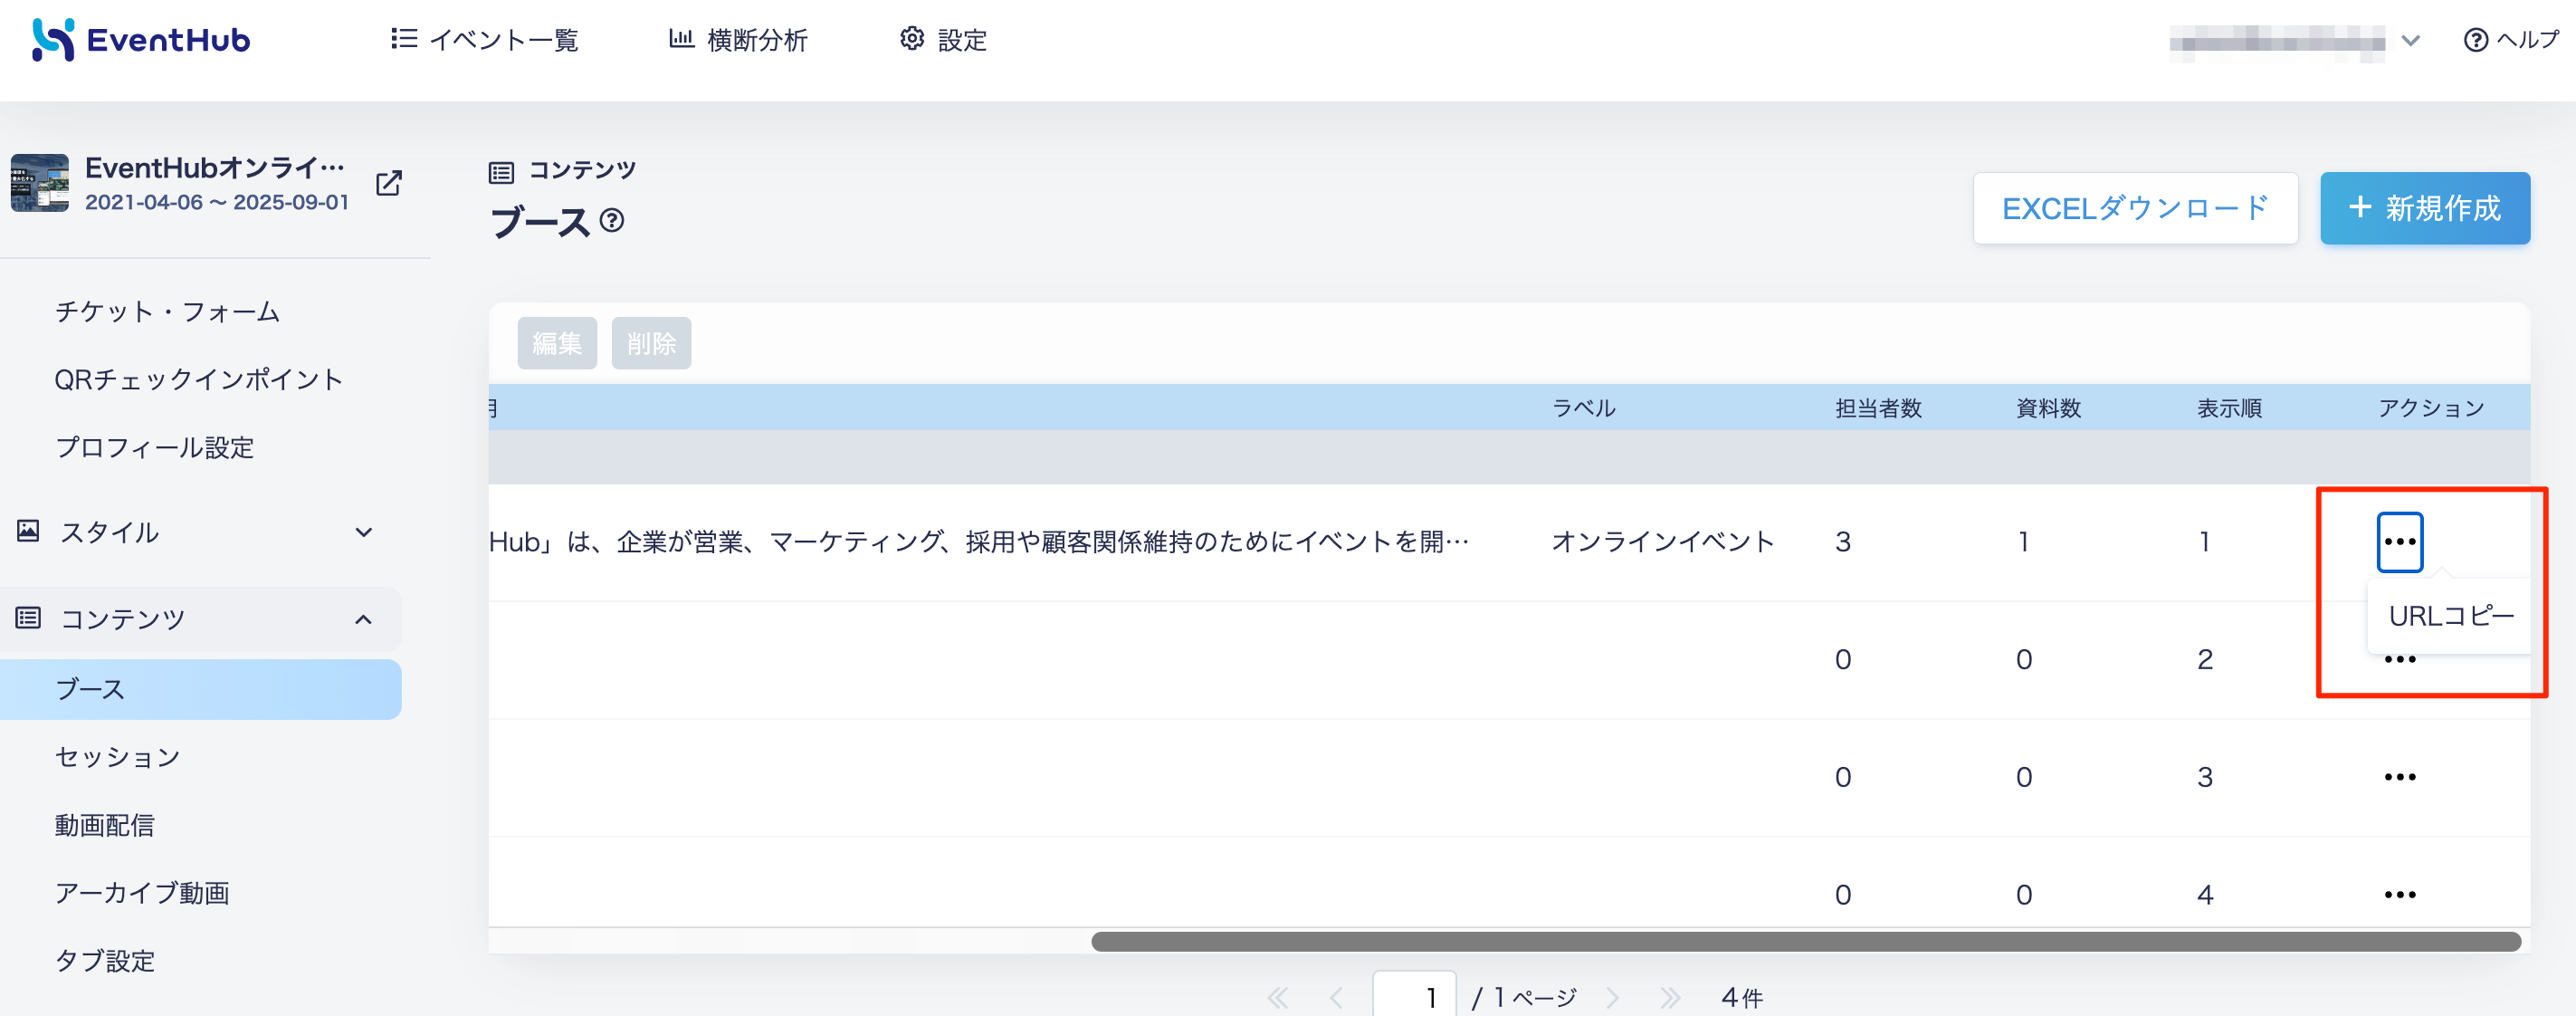Click the EventHub logo
2576x1016 pixels.
pos(140,40)
